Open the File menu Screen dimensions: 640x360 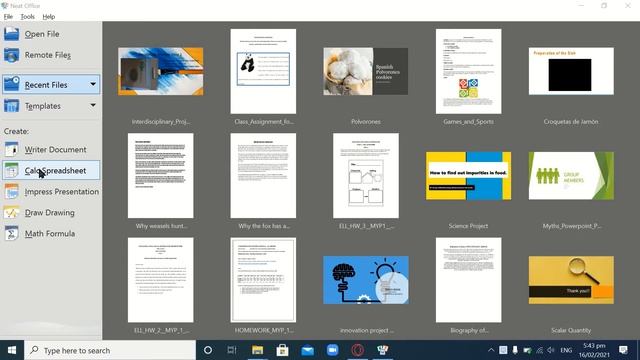(8, 17)
